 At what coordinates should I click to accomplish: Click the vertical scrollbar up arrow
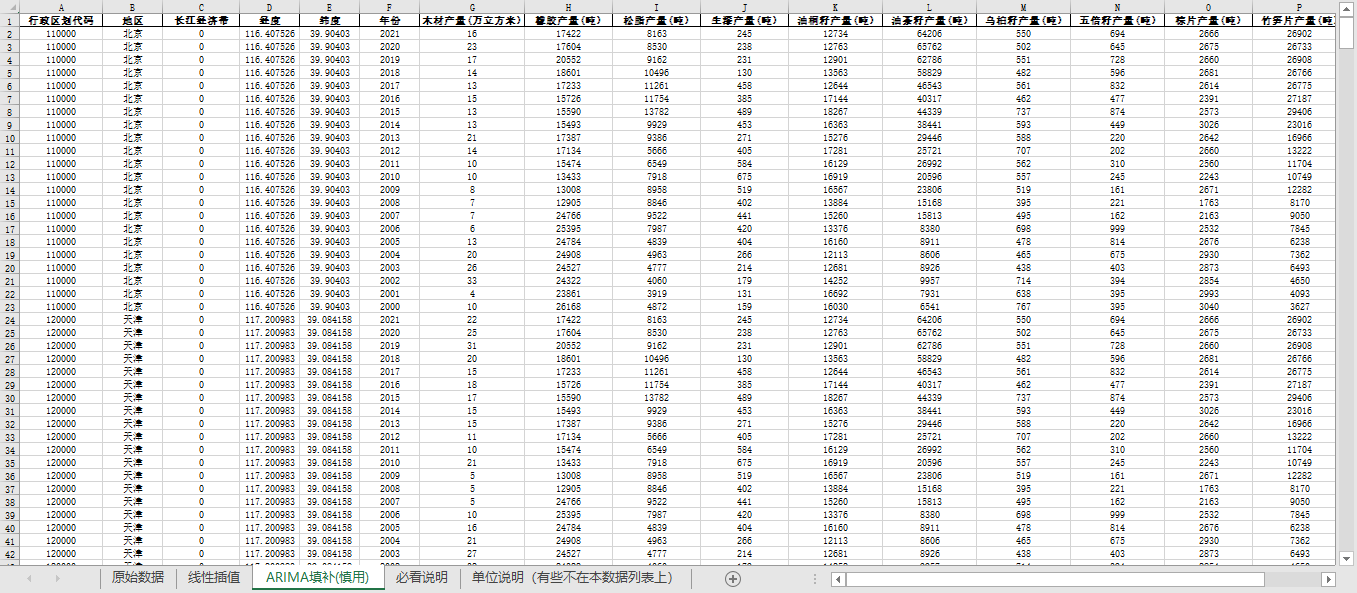[1346, 8]
